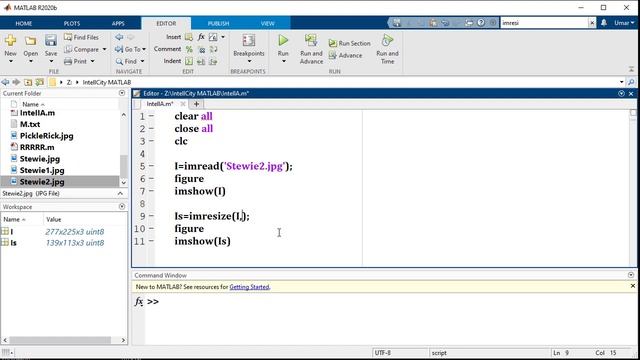Select RRRRR.m in Current Folder
This screenshot has width=640, height=360.
[x=37, y=147]
